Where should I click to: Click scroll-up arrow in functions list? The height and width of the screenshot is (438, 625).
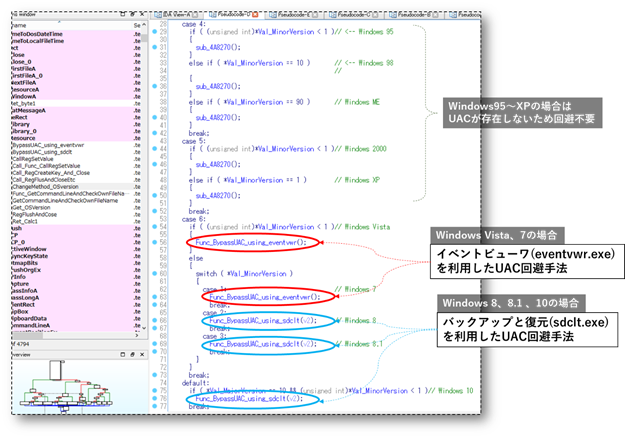[x=144, y=24]
